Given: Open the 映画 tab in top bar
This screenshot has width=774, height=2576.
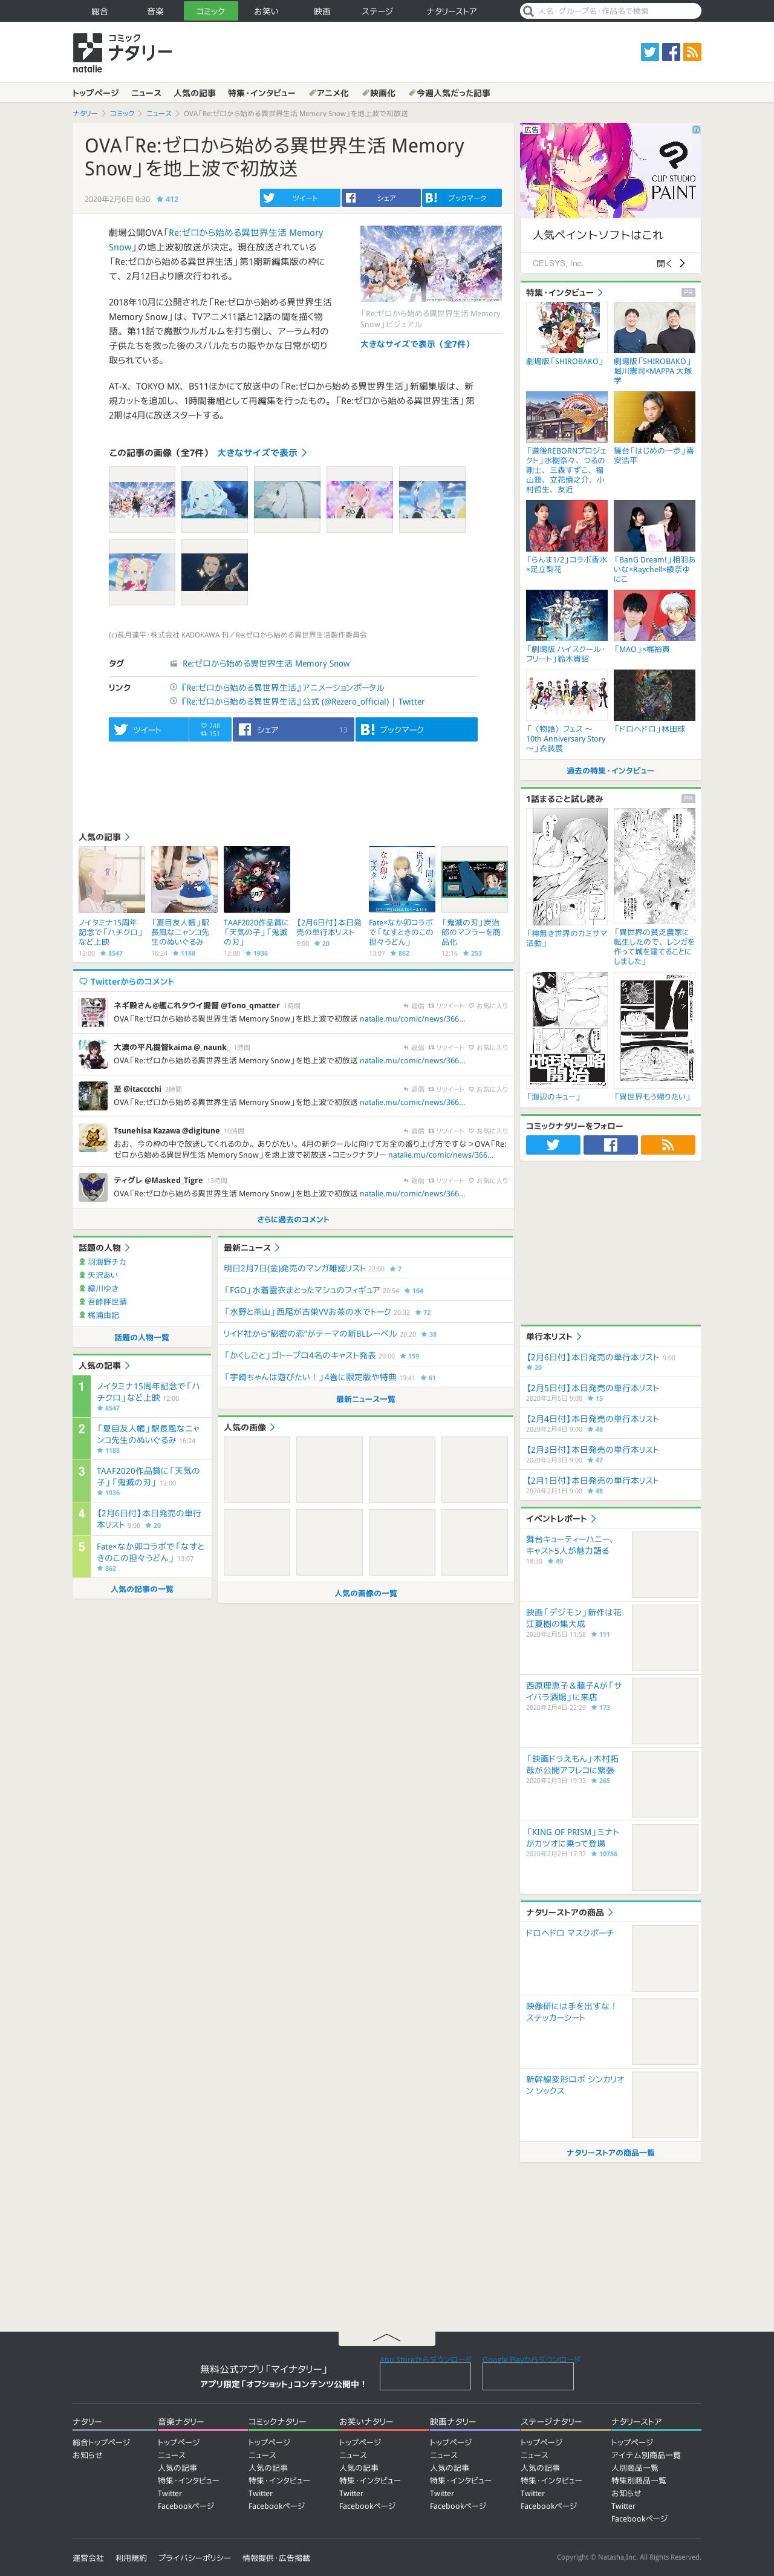Looking at the screenshot, I should click(x=322, y=11).
